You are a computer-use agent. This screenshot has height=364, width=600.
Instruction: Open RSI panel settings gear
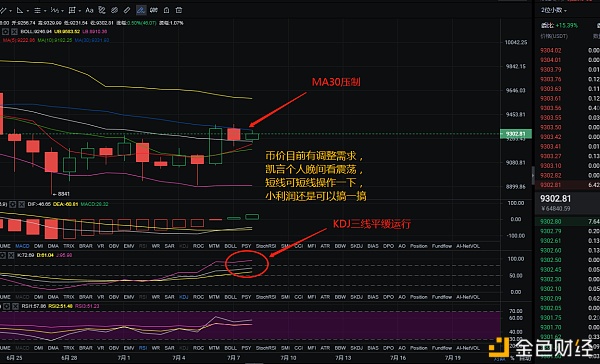tap(7, 306)
